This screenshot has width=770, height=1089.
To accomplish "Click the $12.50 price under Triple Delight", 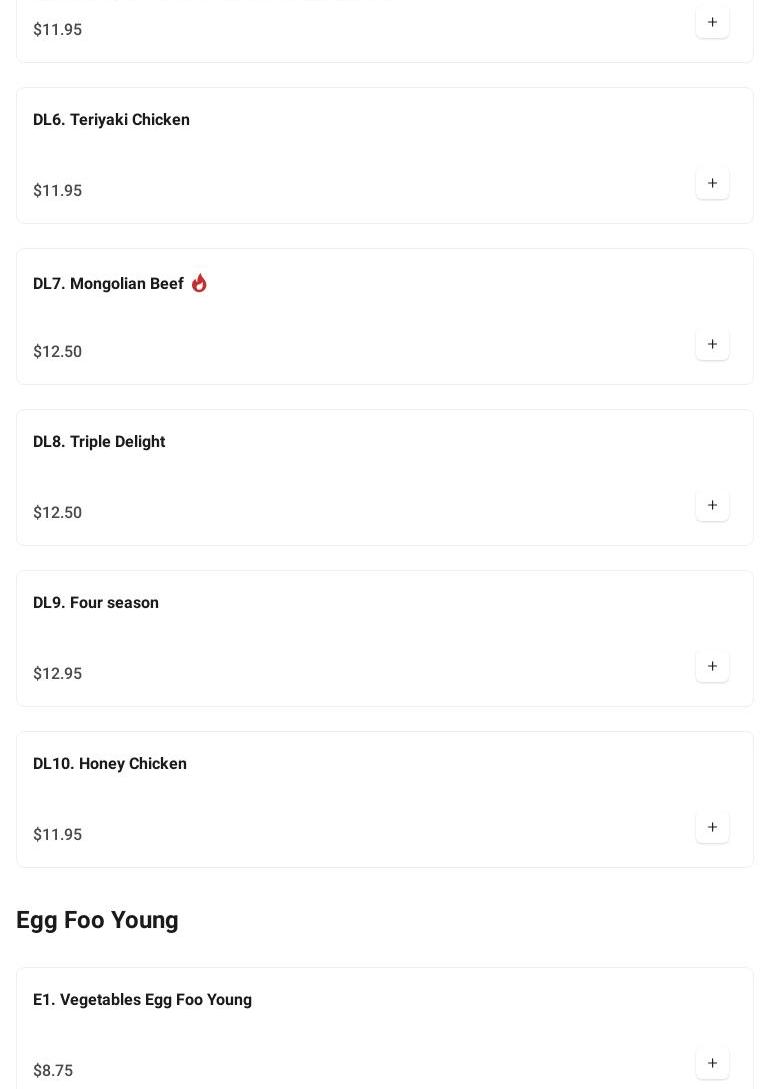I will (x=57, y=513).
